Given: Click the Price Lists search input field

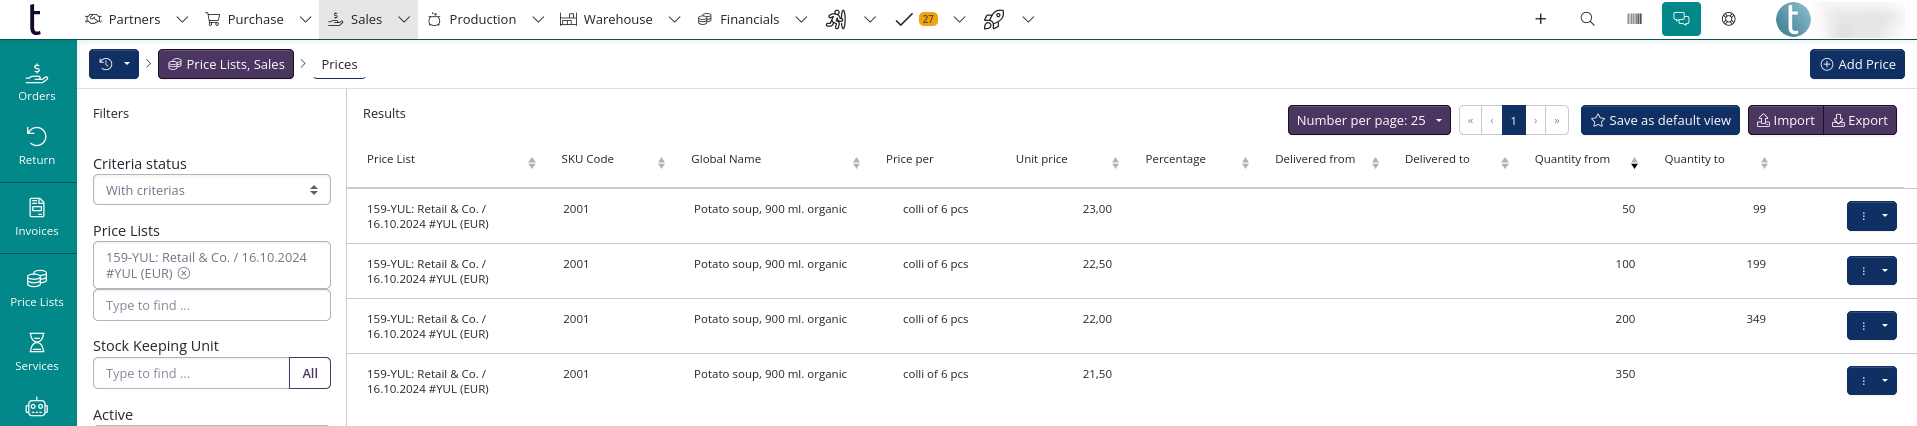Looking at the screenshot, I should click(211, 305).
